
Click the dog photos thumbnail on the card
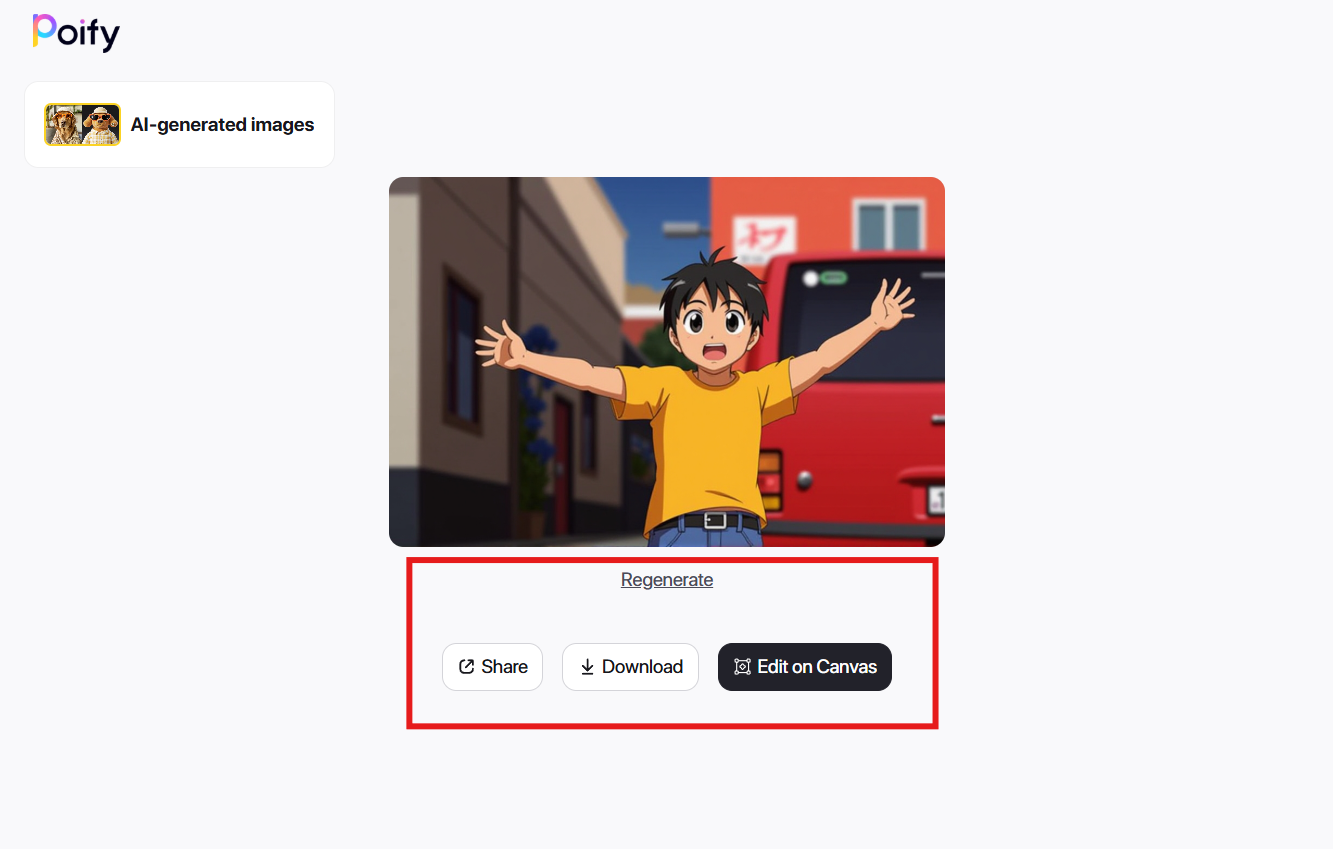[x=81, y=124]
